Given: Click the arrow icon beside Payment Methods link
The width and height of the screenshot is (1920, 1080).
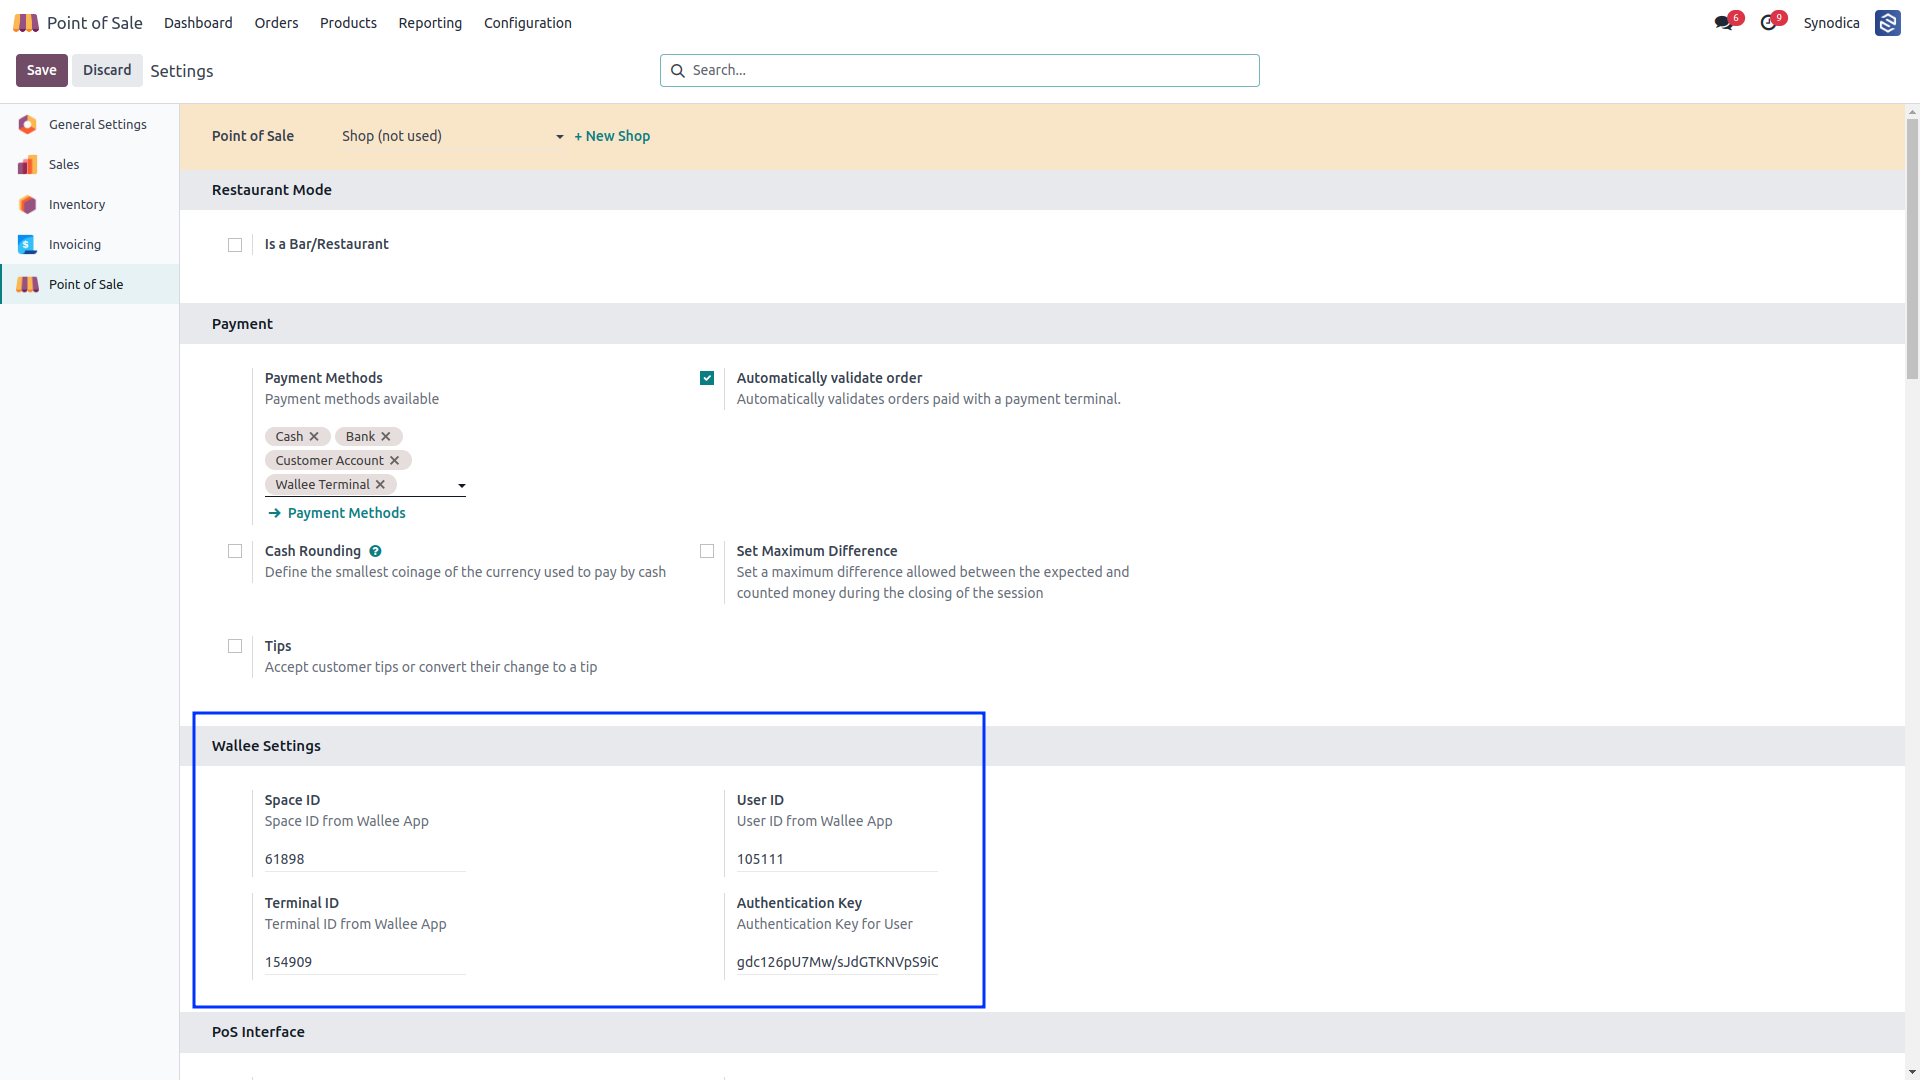Looking at the screenshot, I should [x=274, y=513].
